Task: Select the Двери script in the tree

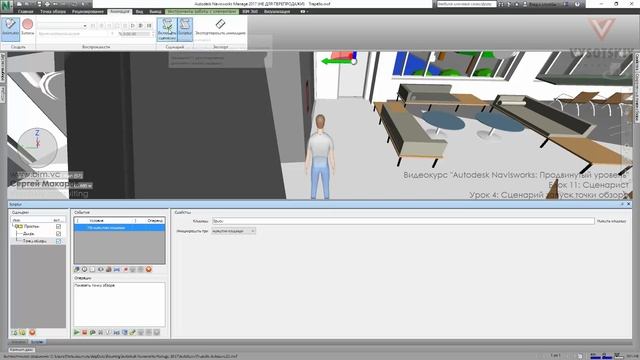Action: click(x=28, y=233)
